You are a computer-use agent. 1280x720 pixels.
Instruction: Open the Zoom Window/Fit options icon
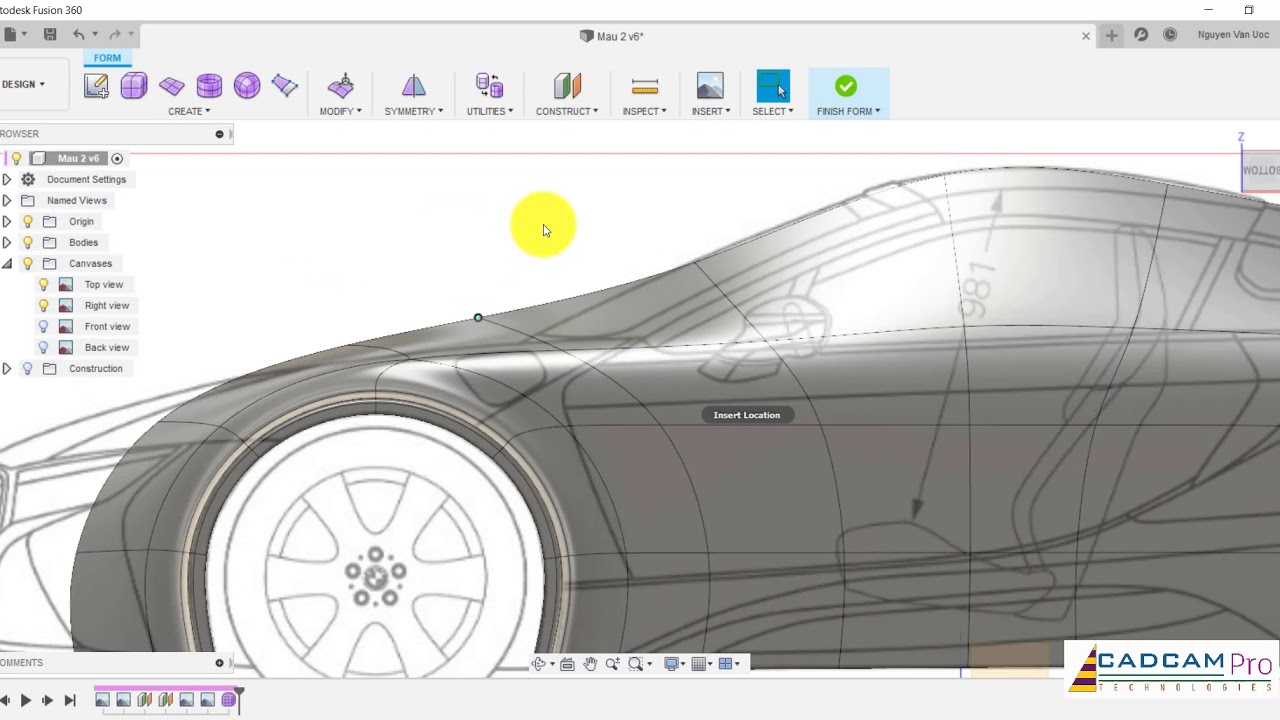[635, 664]
